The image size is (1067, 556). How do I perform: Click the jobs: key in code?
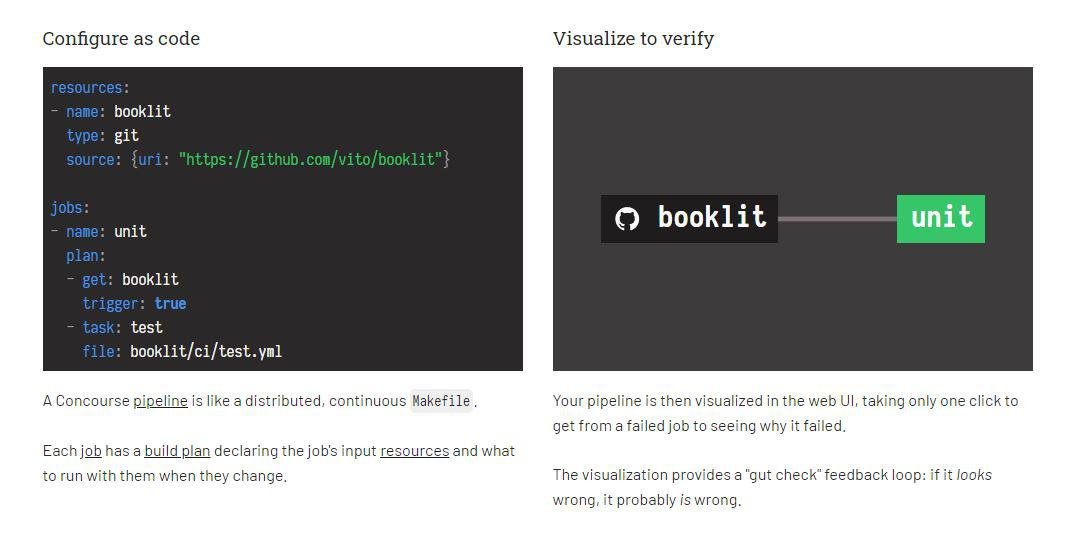(70, 208)
